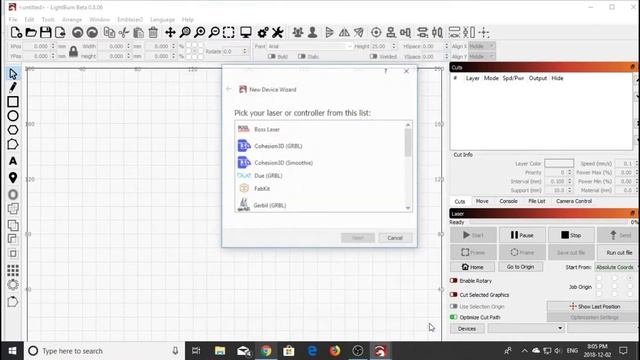This screenshot has height=360, width=640.
Task: Click the device list vertical scrollbar
Action: click(408, 167)
